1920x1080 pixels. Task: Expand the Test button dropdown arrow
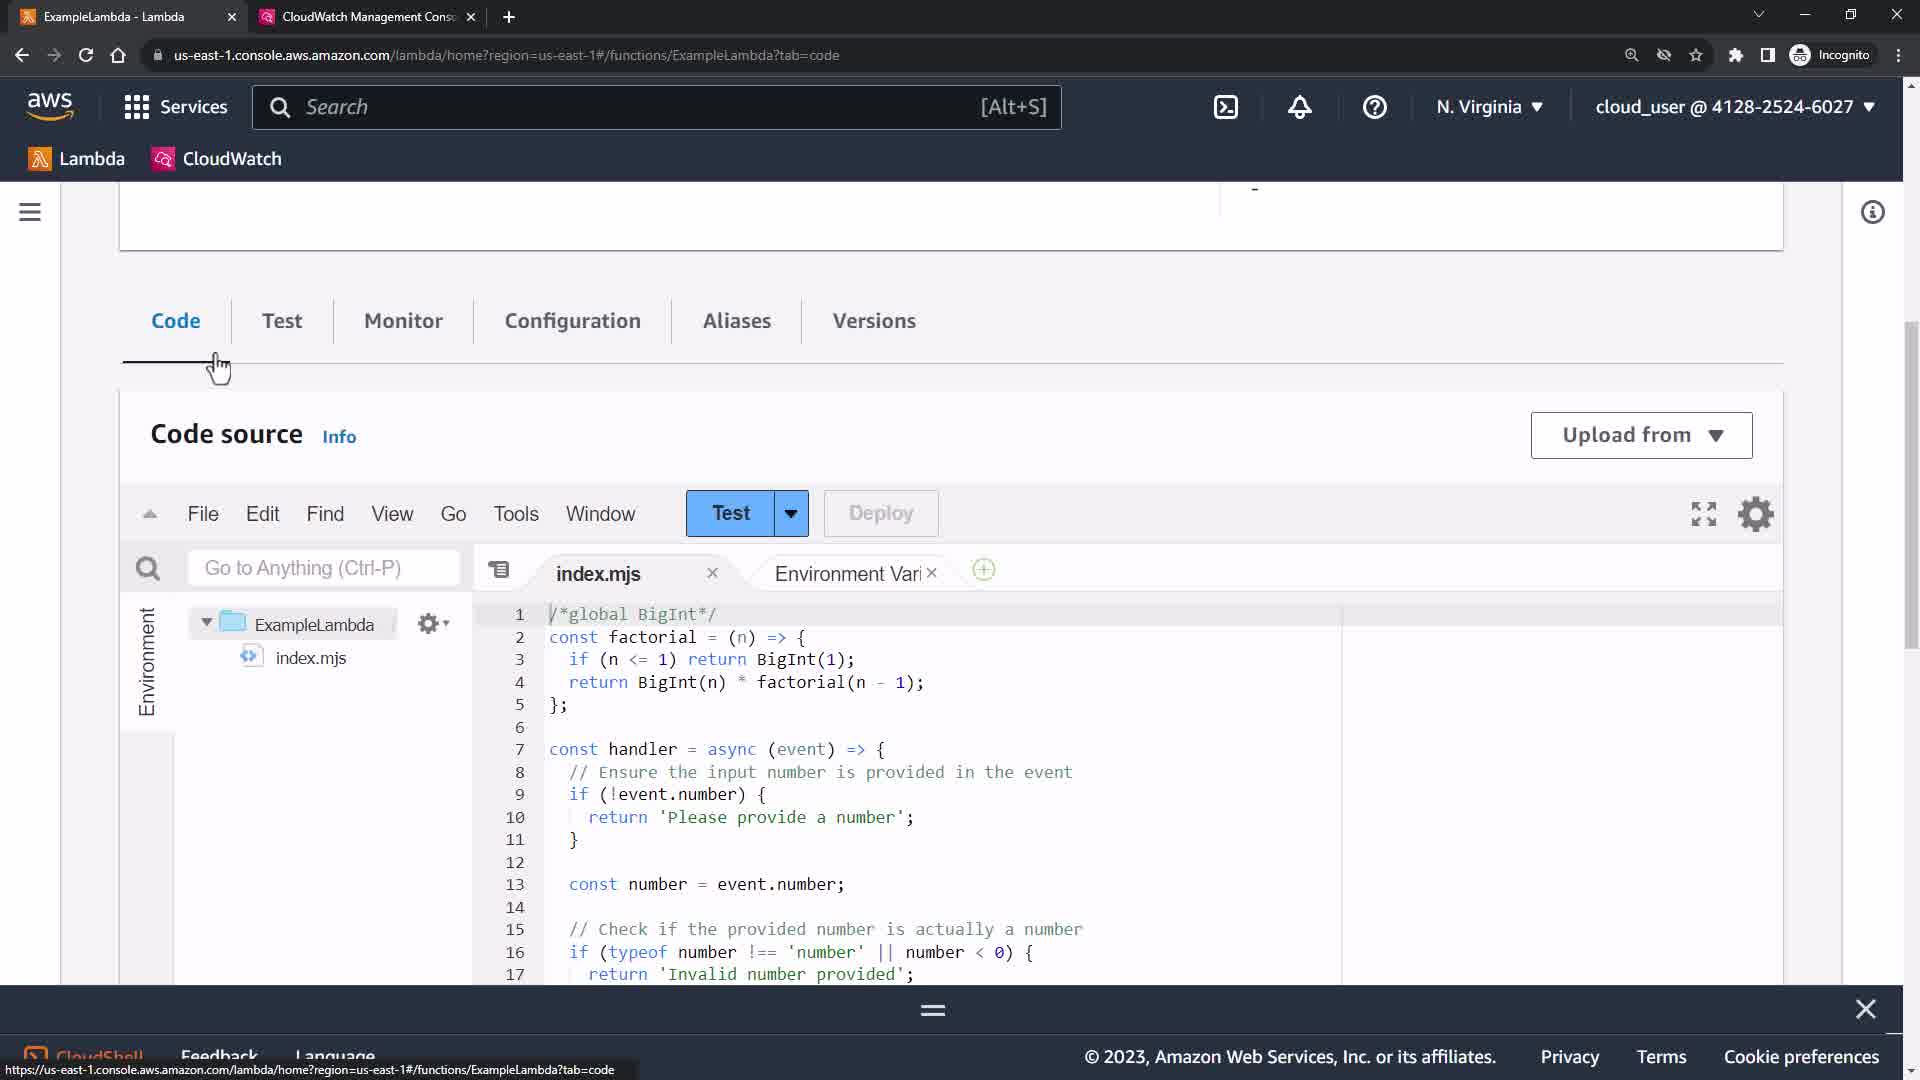point(791,514)
